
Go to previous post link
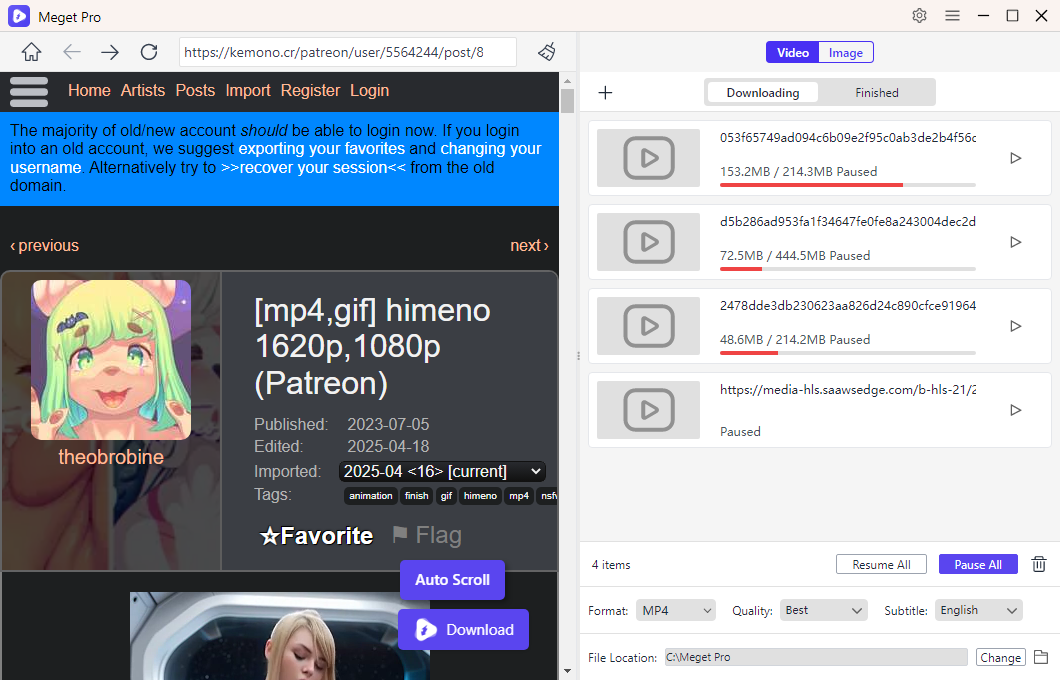[x=44, y=245]
